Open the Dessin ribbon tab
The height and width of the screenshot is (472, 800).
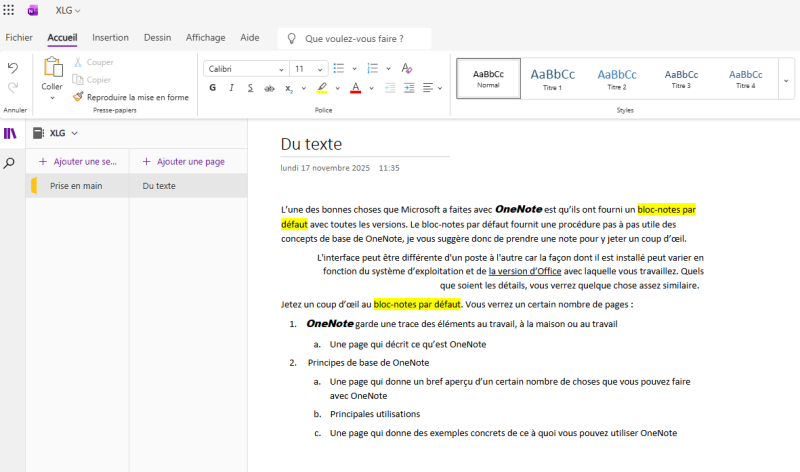click(x=158, y=38)
